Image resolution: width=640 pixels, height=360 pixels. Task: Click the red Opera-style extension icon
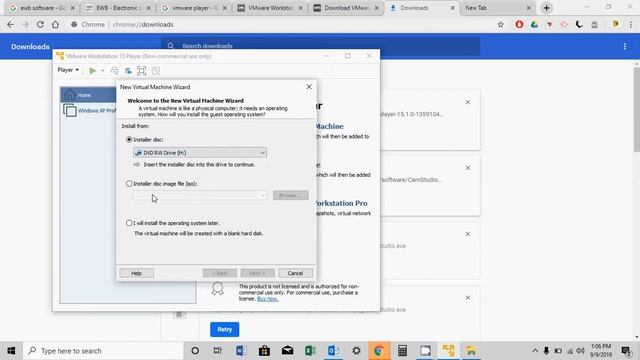tap(519, 24)
